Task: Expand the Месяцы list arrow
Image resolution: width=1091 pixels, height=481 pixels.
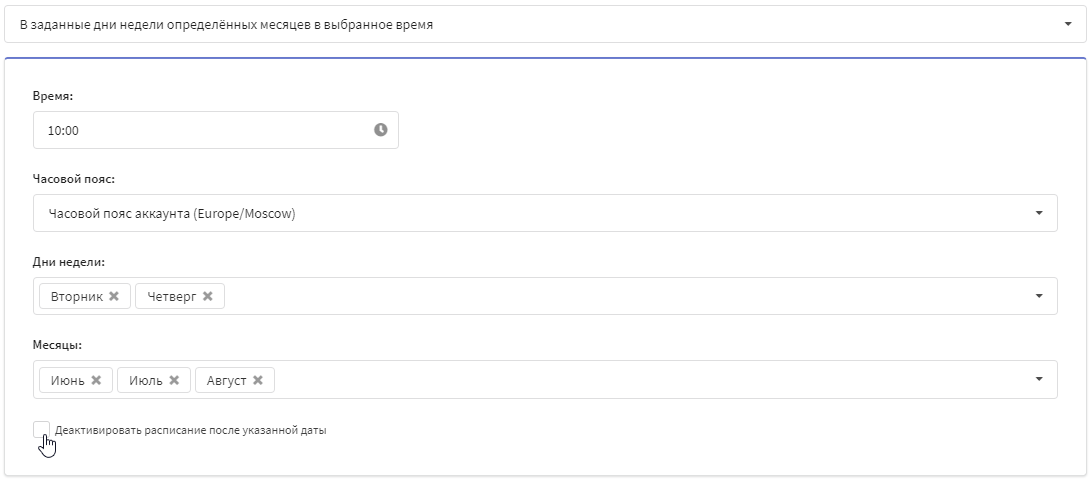Action: 1040,379
